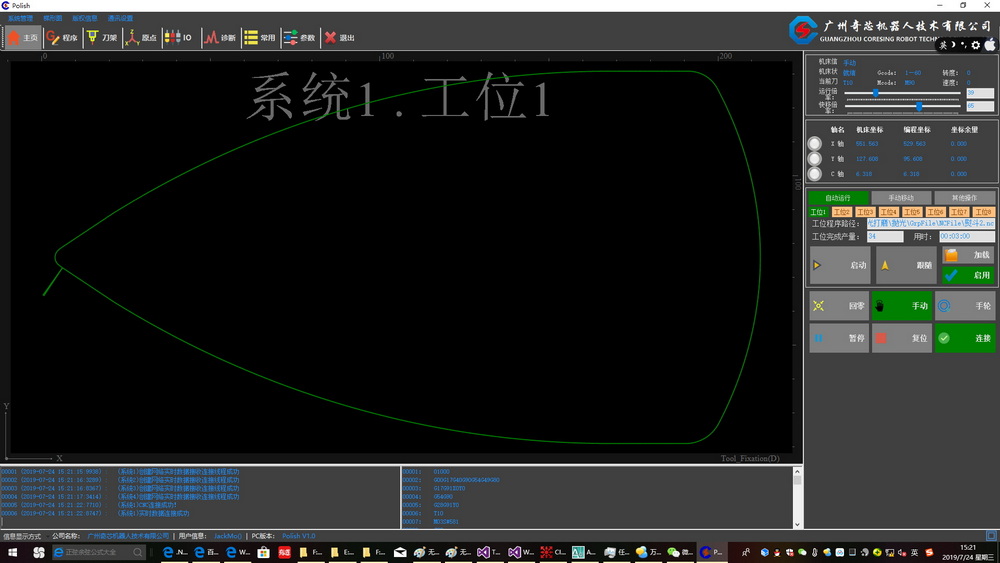
Task: Open the 诊断 diagnostics icon
Action: (x=219, y=38)
